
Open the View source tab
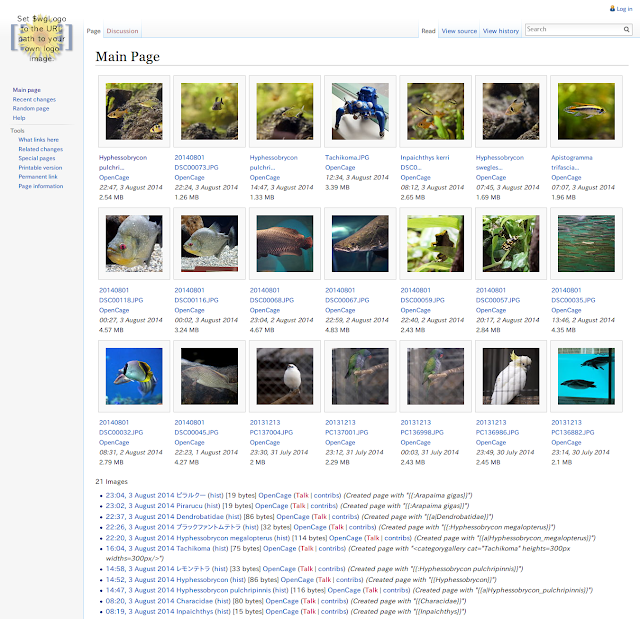click(459, 31)
